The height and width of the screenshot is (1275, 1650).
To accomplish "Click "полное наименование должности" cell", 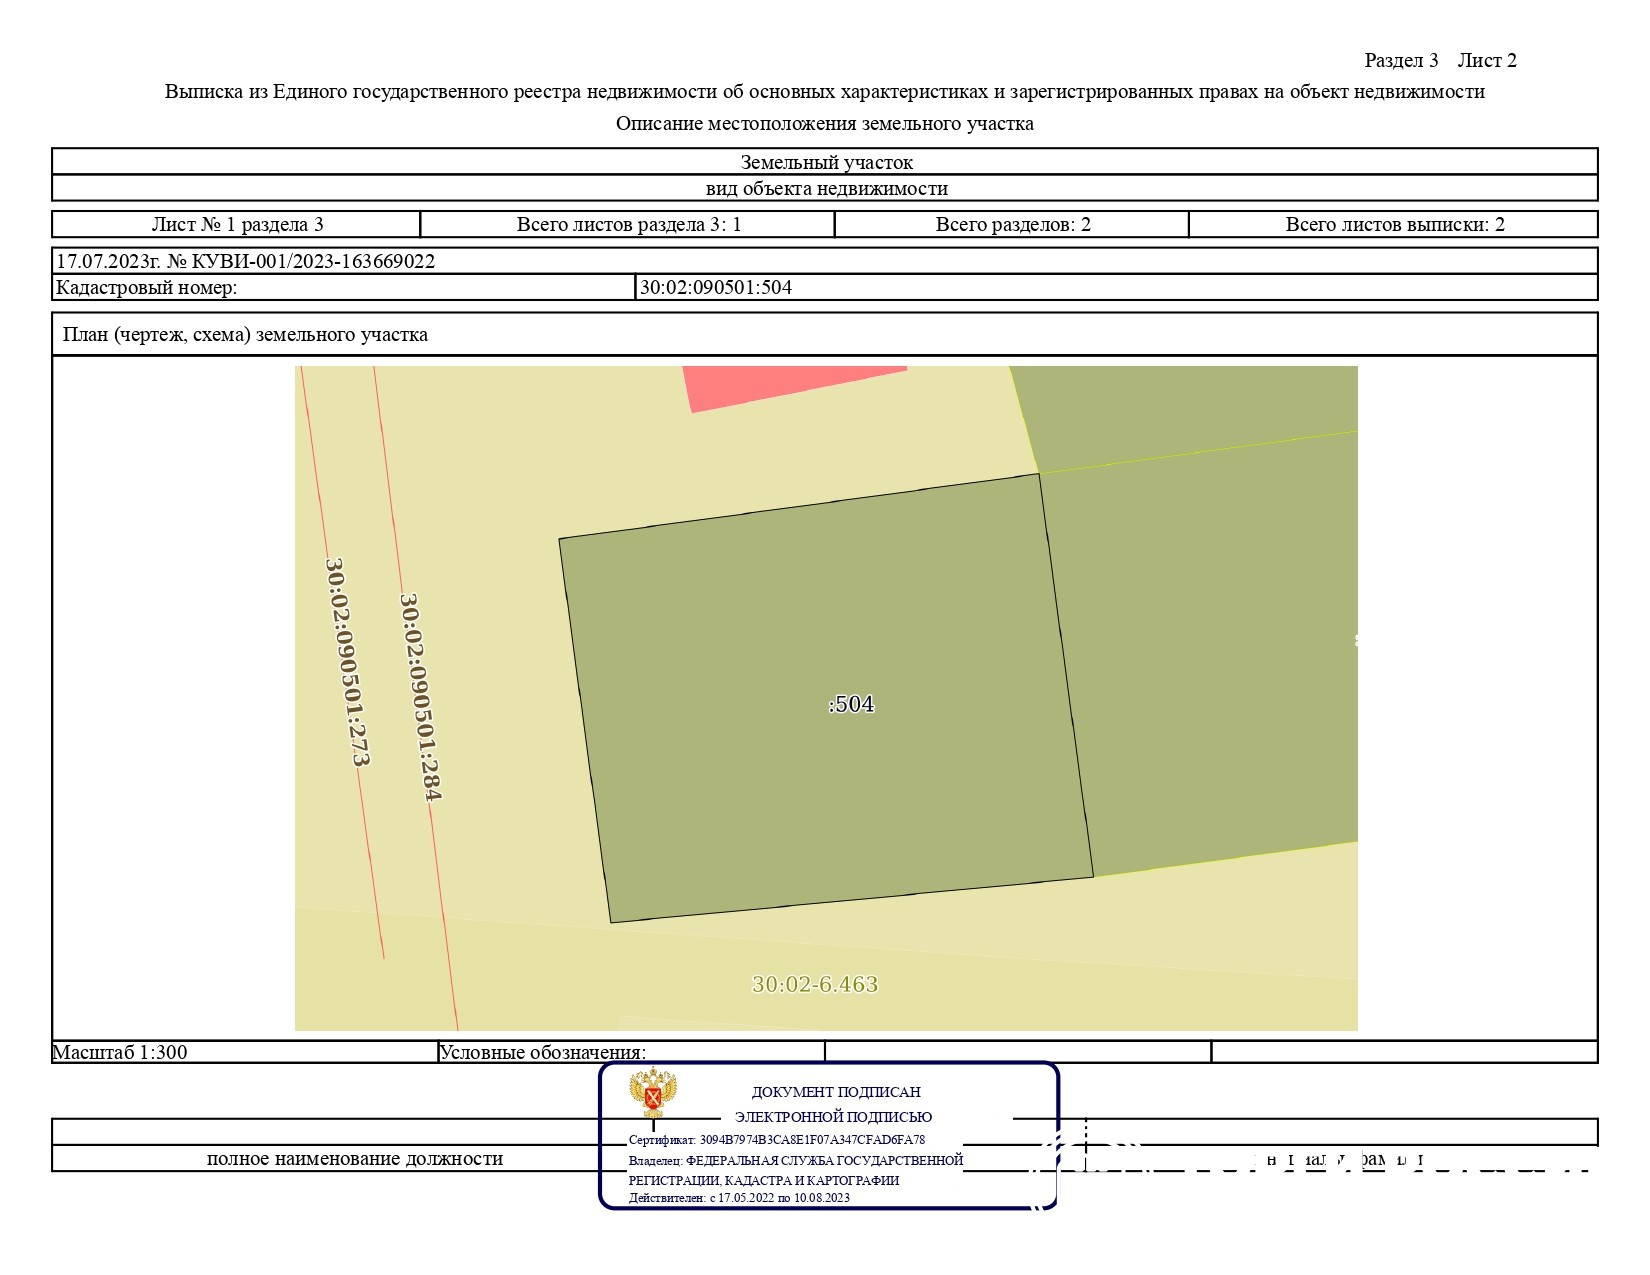I will 354,1158.
